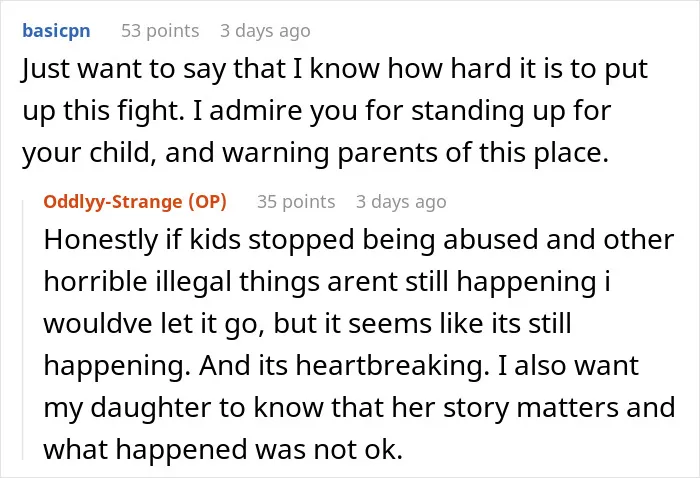Screen dimensions: 700x478
Task: Click the final line "what happened was not ok."
Action: coord(223,449)
